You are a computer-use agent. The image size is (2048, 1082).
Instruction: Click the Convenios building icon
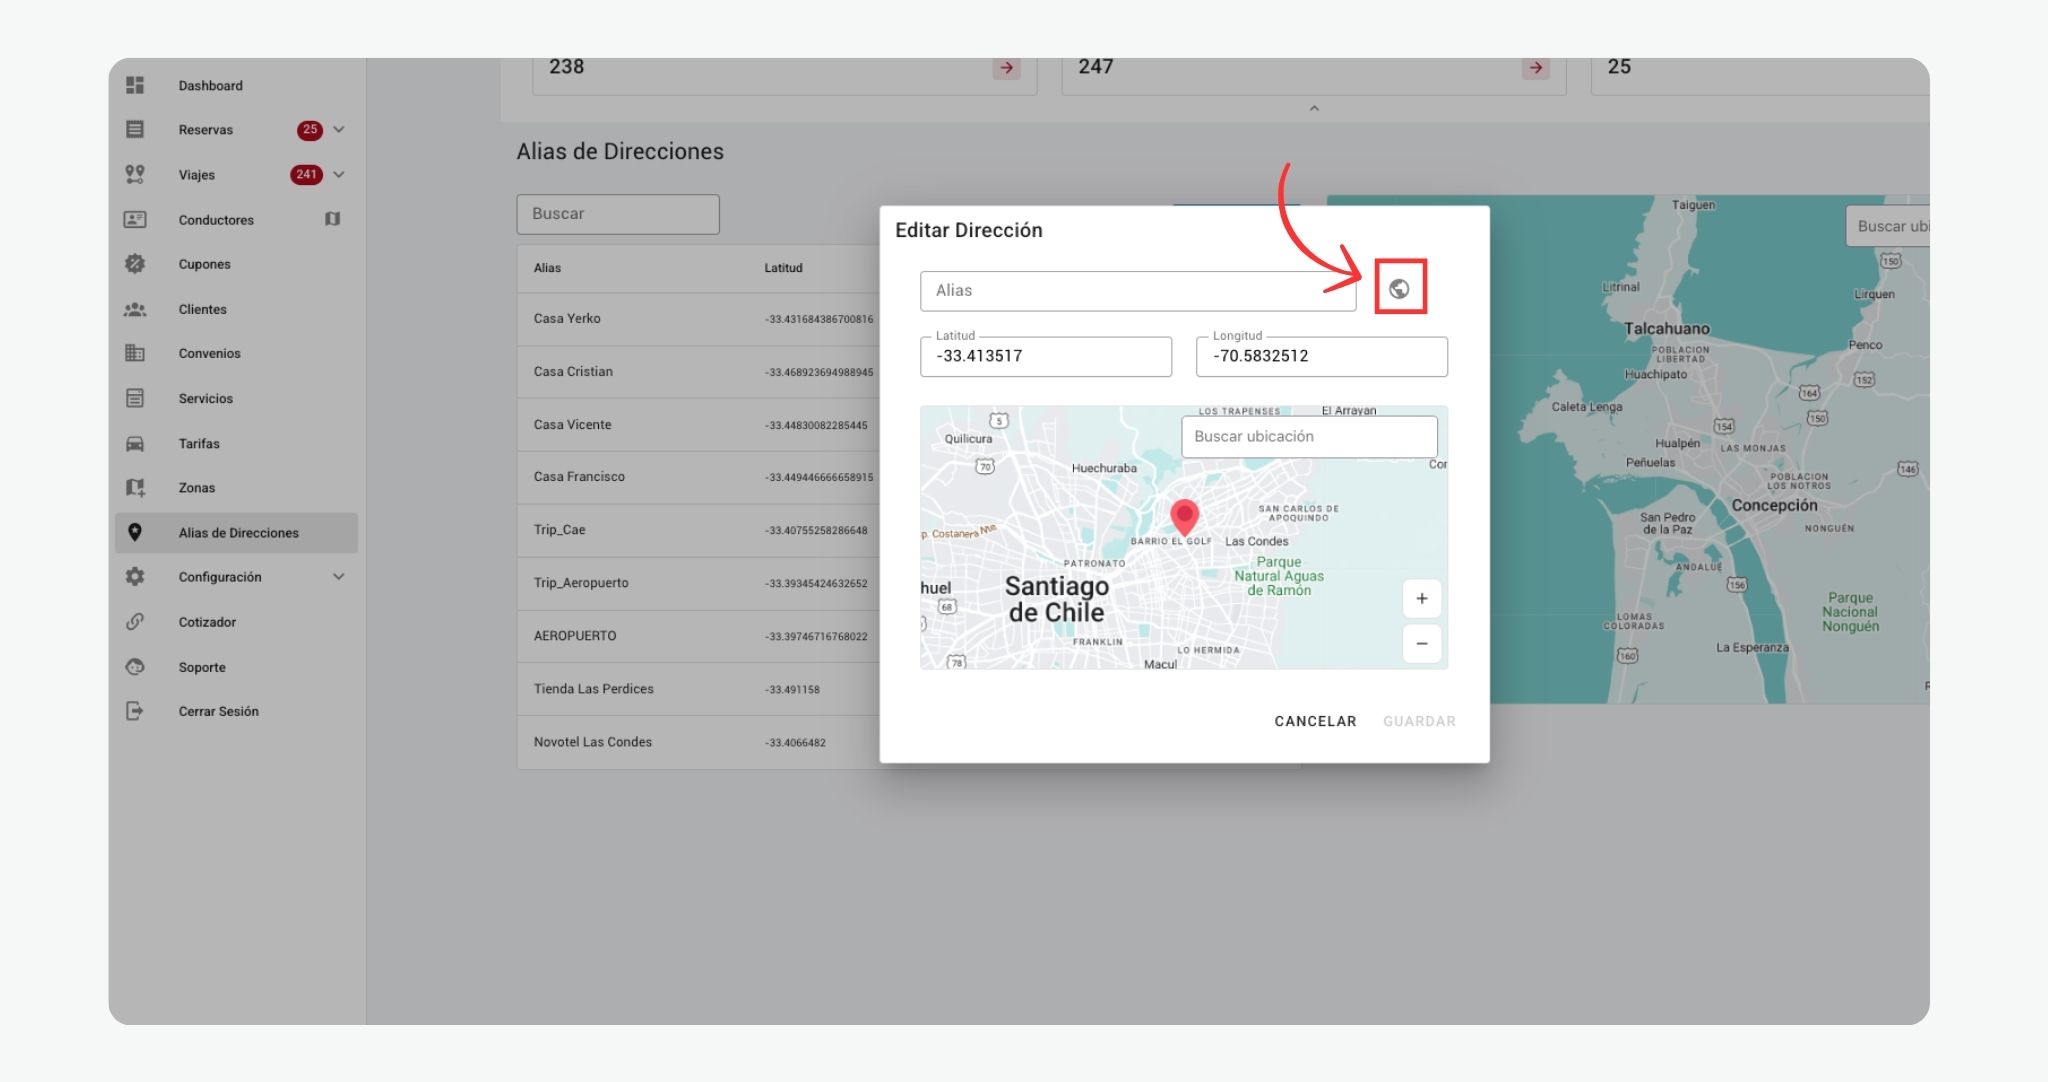(135, 353)
